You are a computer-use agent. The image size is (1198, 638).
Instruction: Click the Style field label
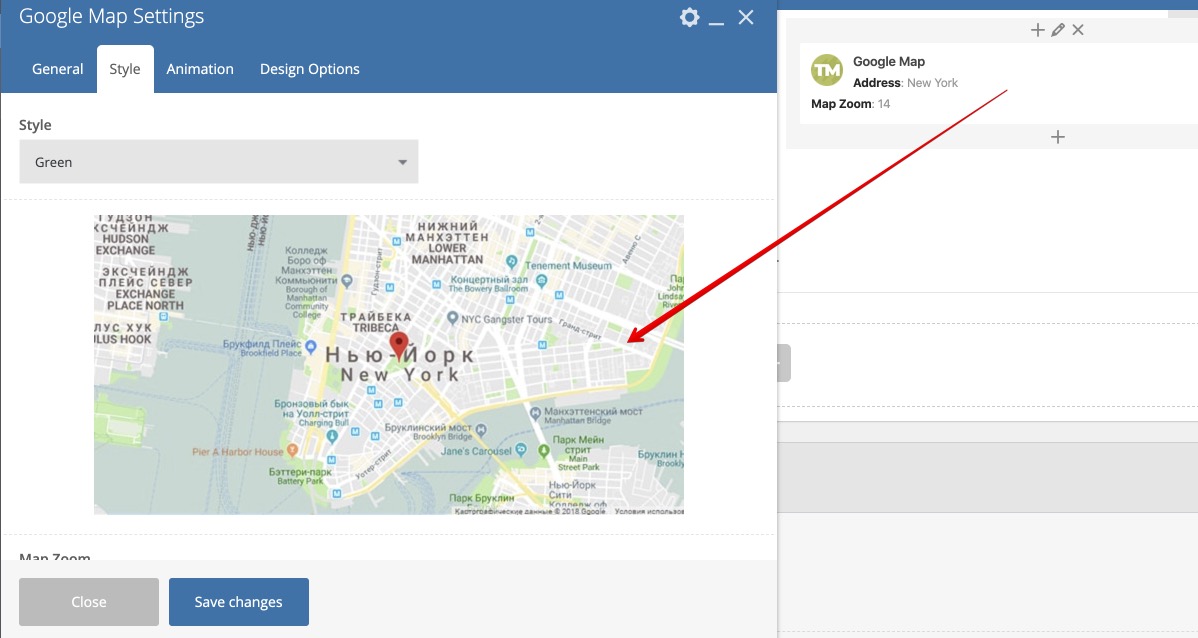click(35, 125)
